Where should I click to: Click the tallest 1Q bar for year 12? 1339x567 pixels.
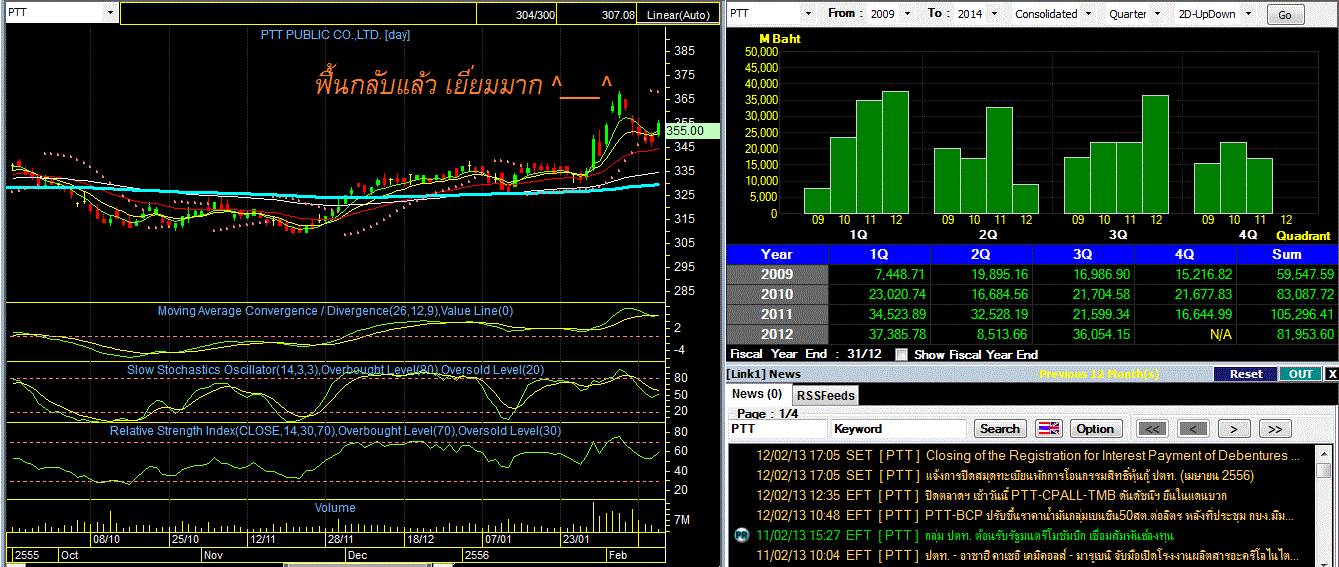(895, 152)
